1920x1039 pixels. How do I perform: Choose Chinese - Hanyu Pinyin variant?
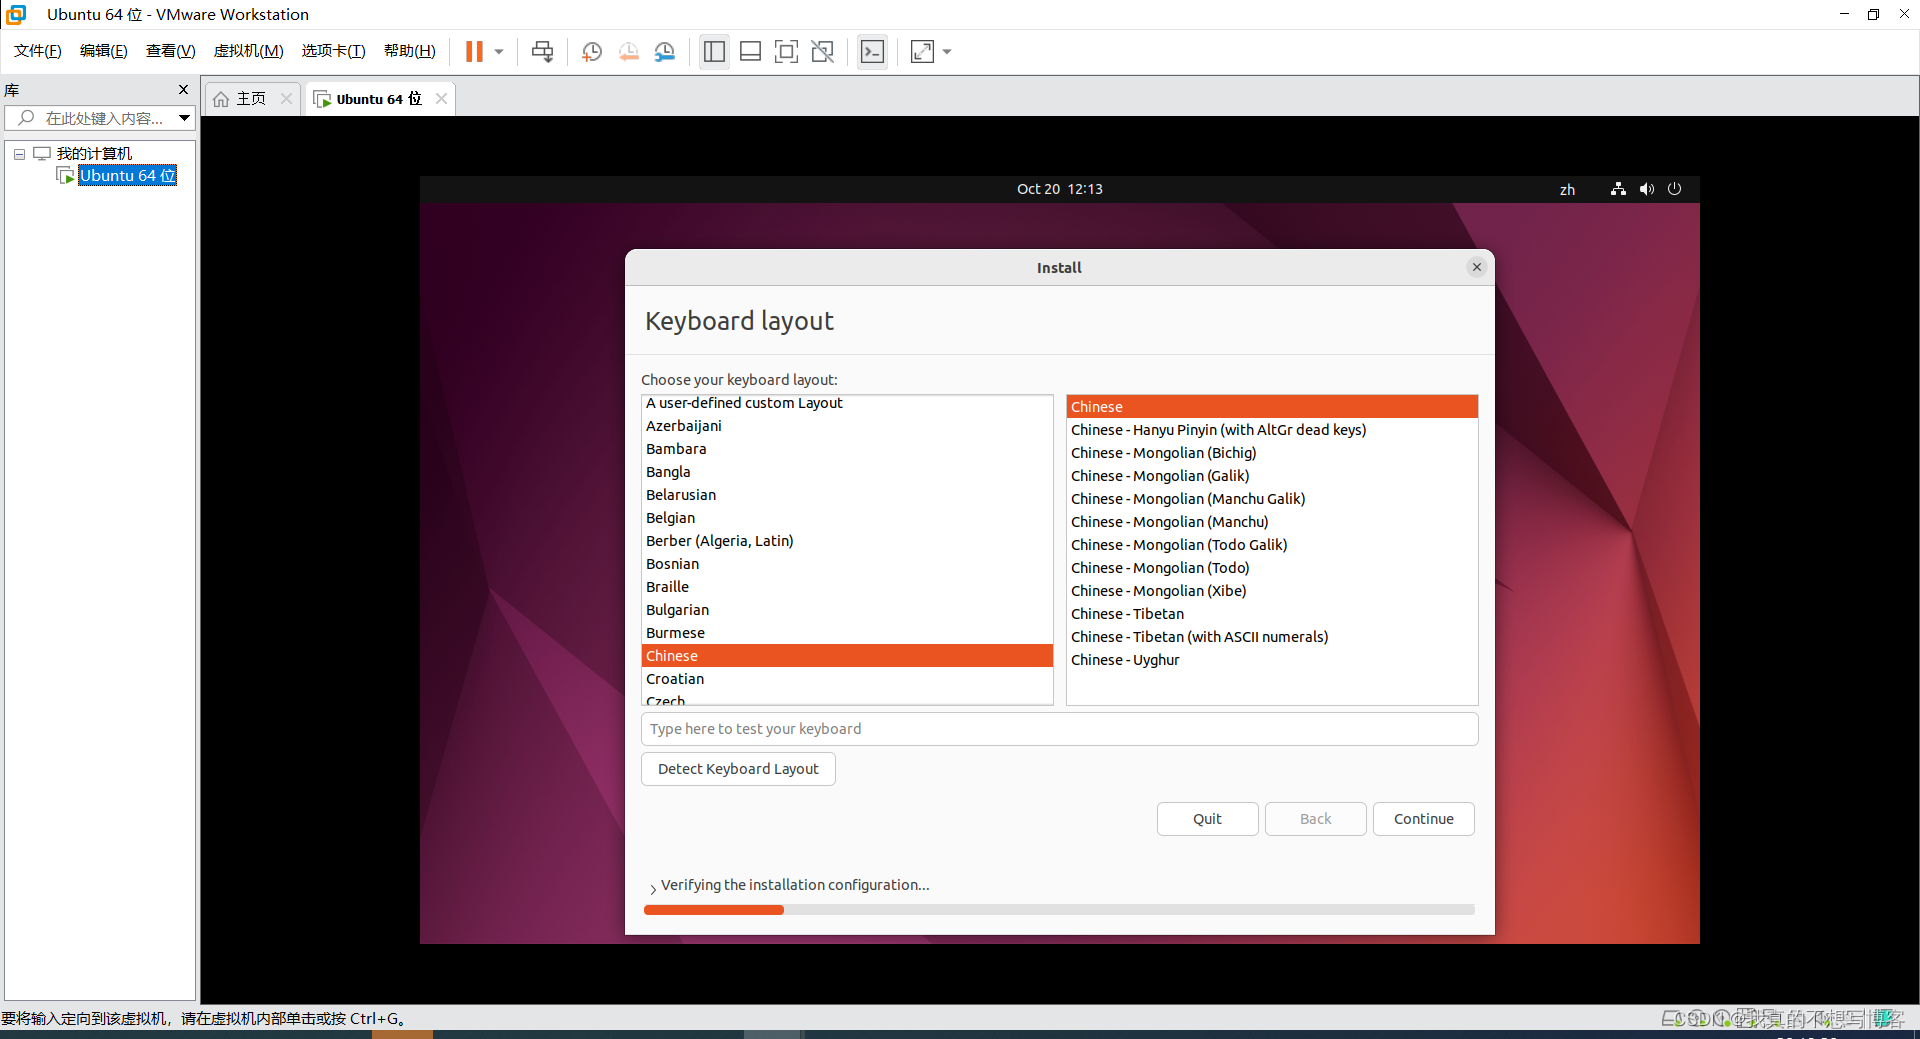1272,430
